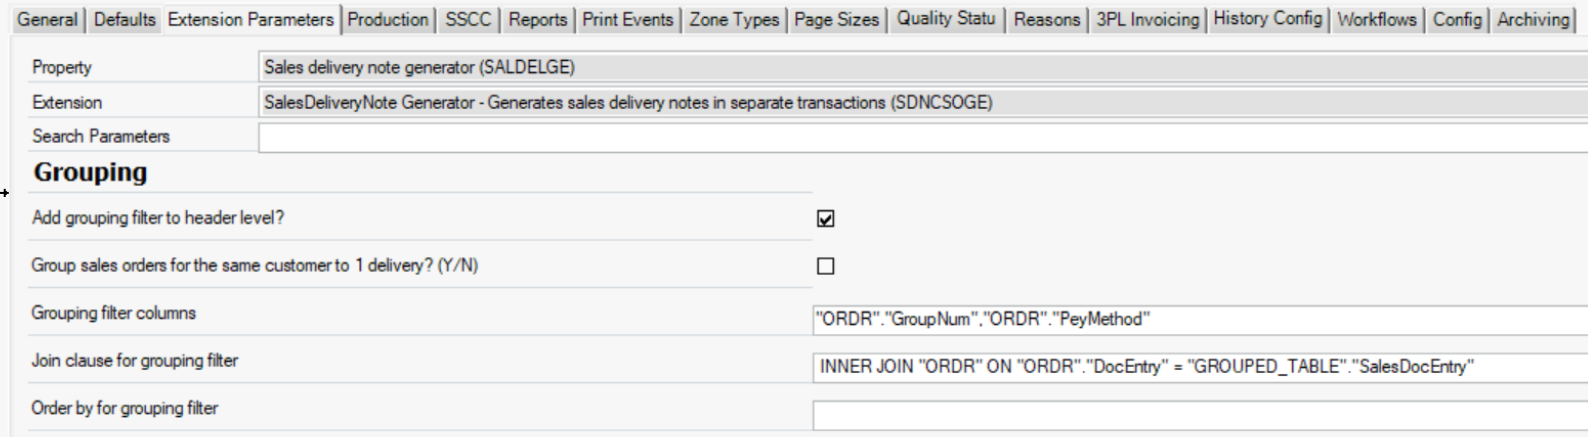
Task: Focus the Order by for grouping filter field
Action: (x=1198, y=414)
